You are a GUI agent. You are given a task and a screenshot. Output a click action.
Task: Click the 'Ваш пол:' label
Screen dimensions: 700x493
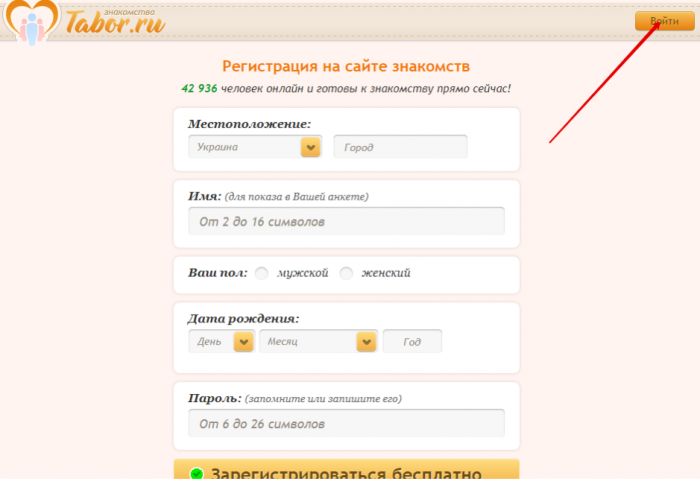coord(217,272)
